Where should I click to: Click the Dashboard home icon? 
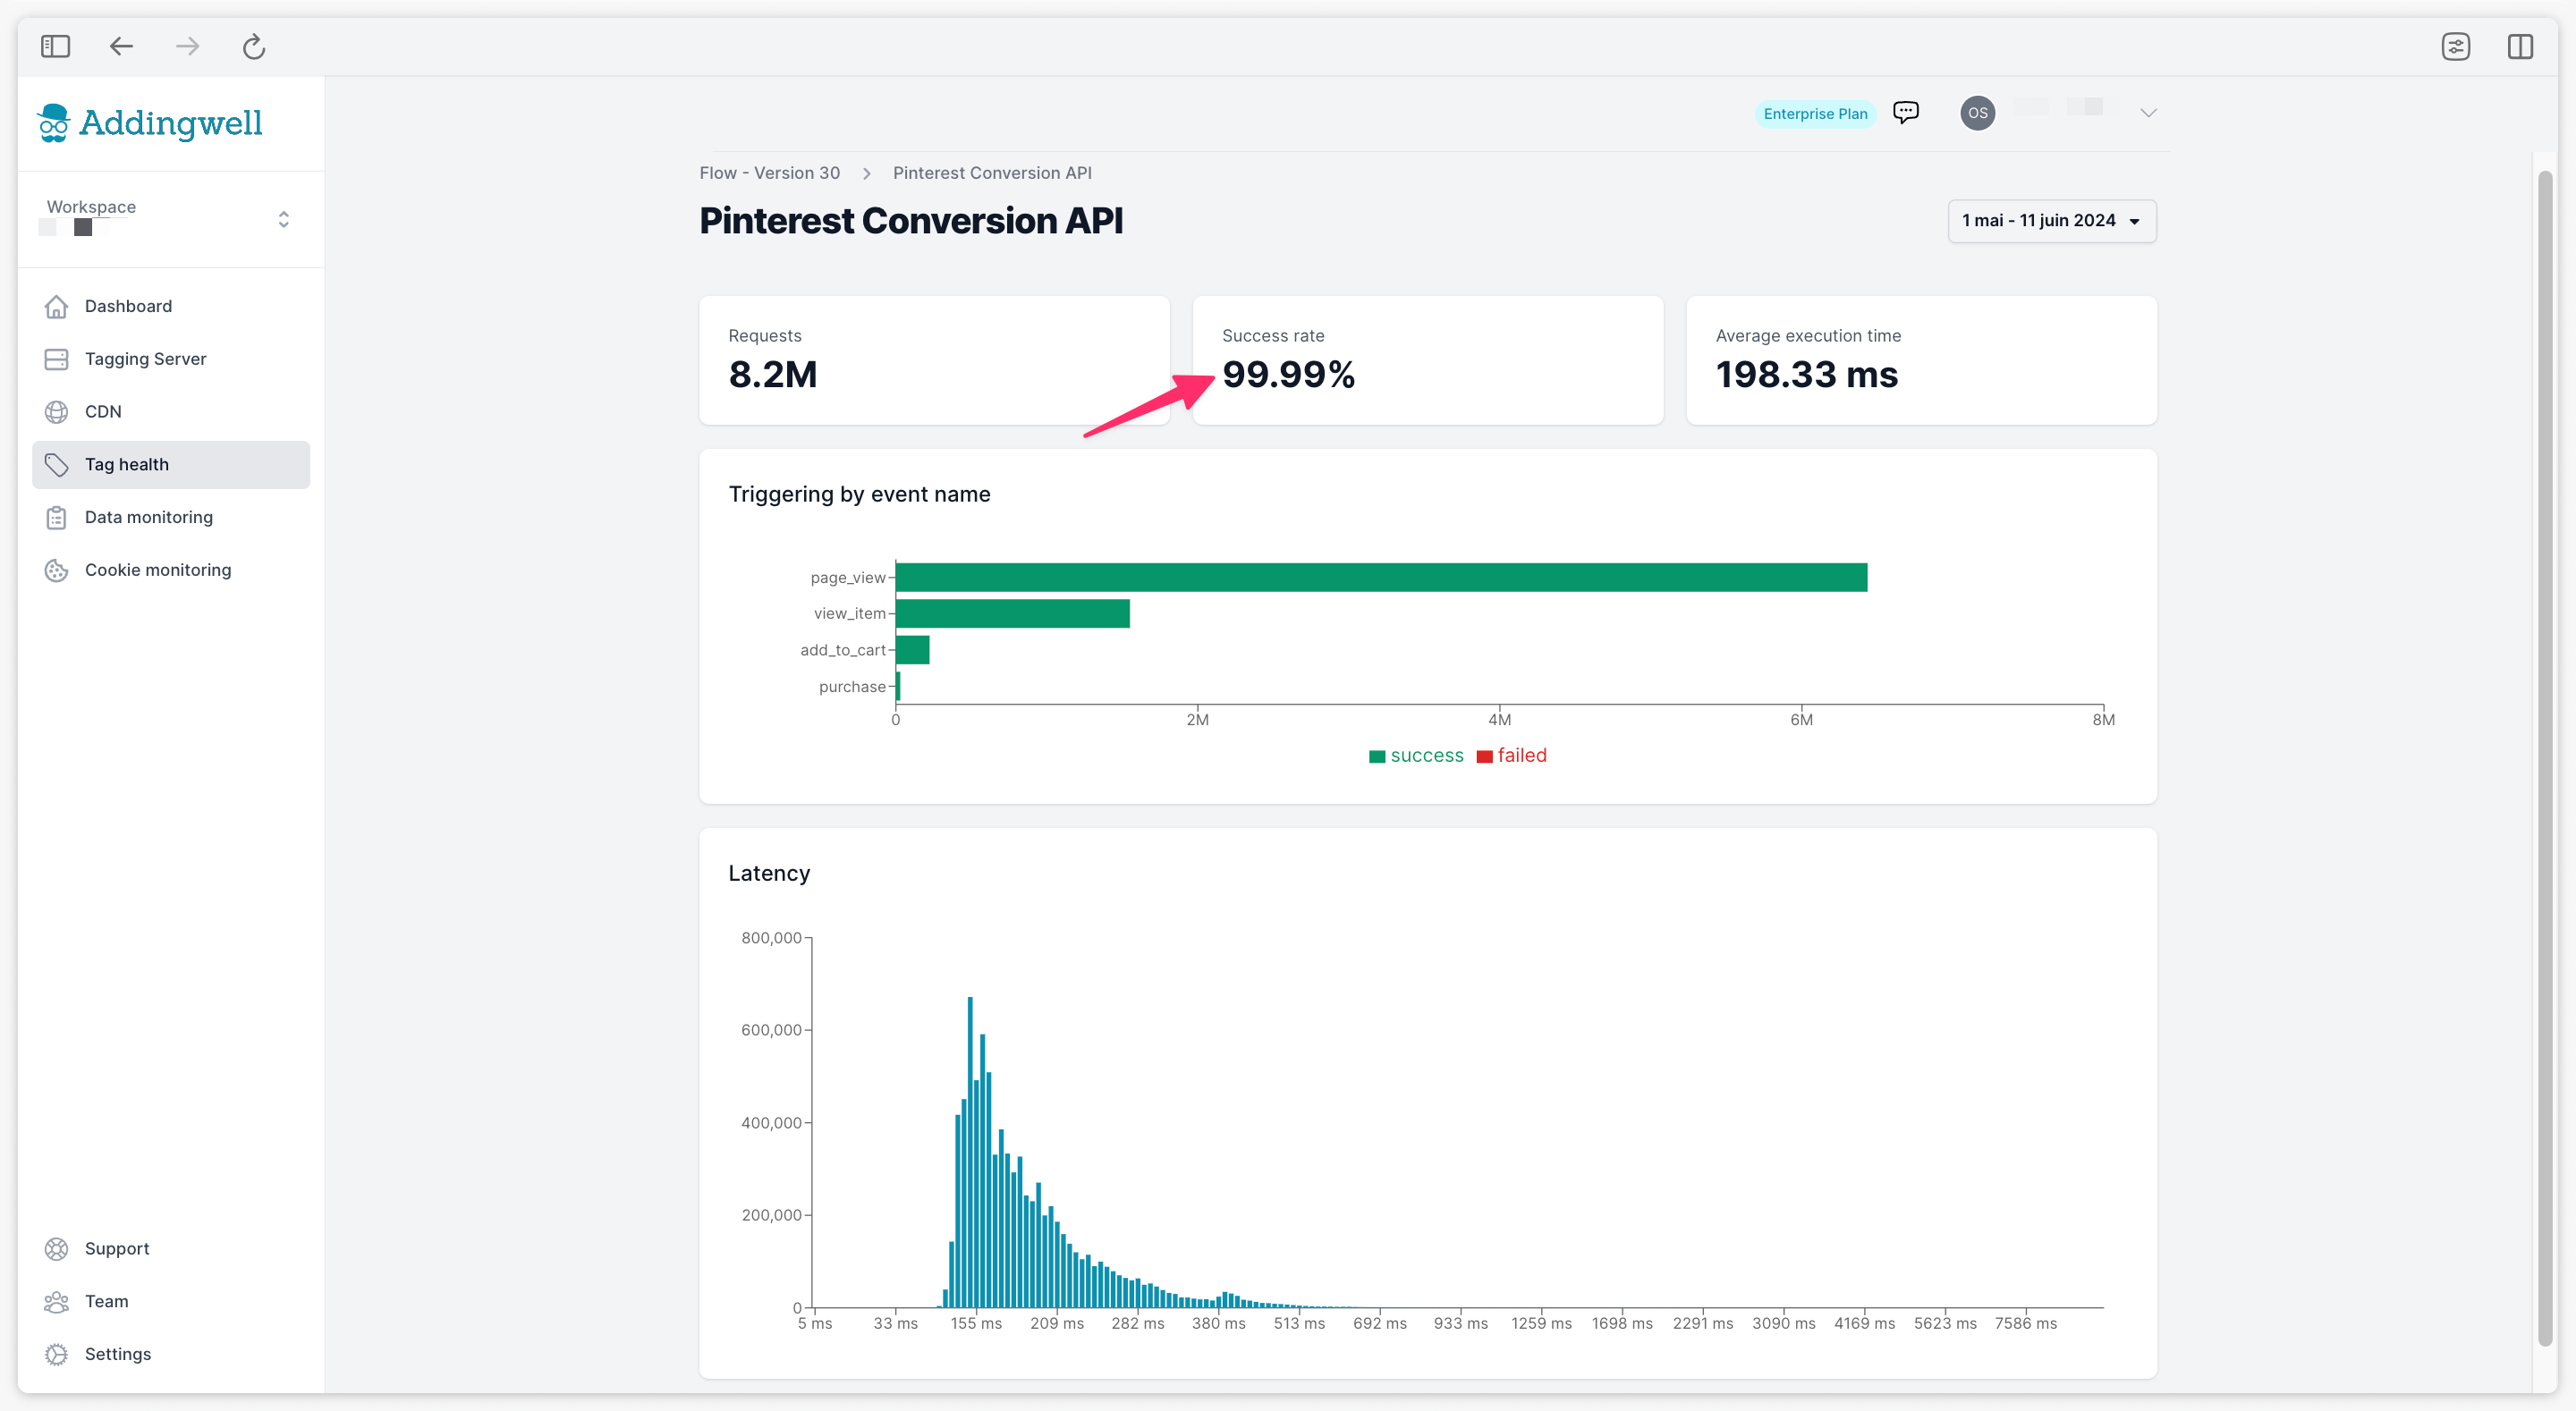[57, 306]
